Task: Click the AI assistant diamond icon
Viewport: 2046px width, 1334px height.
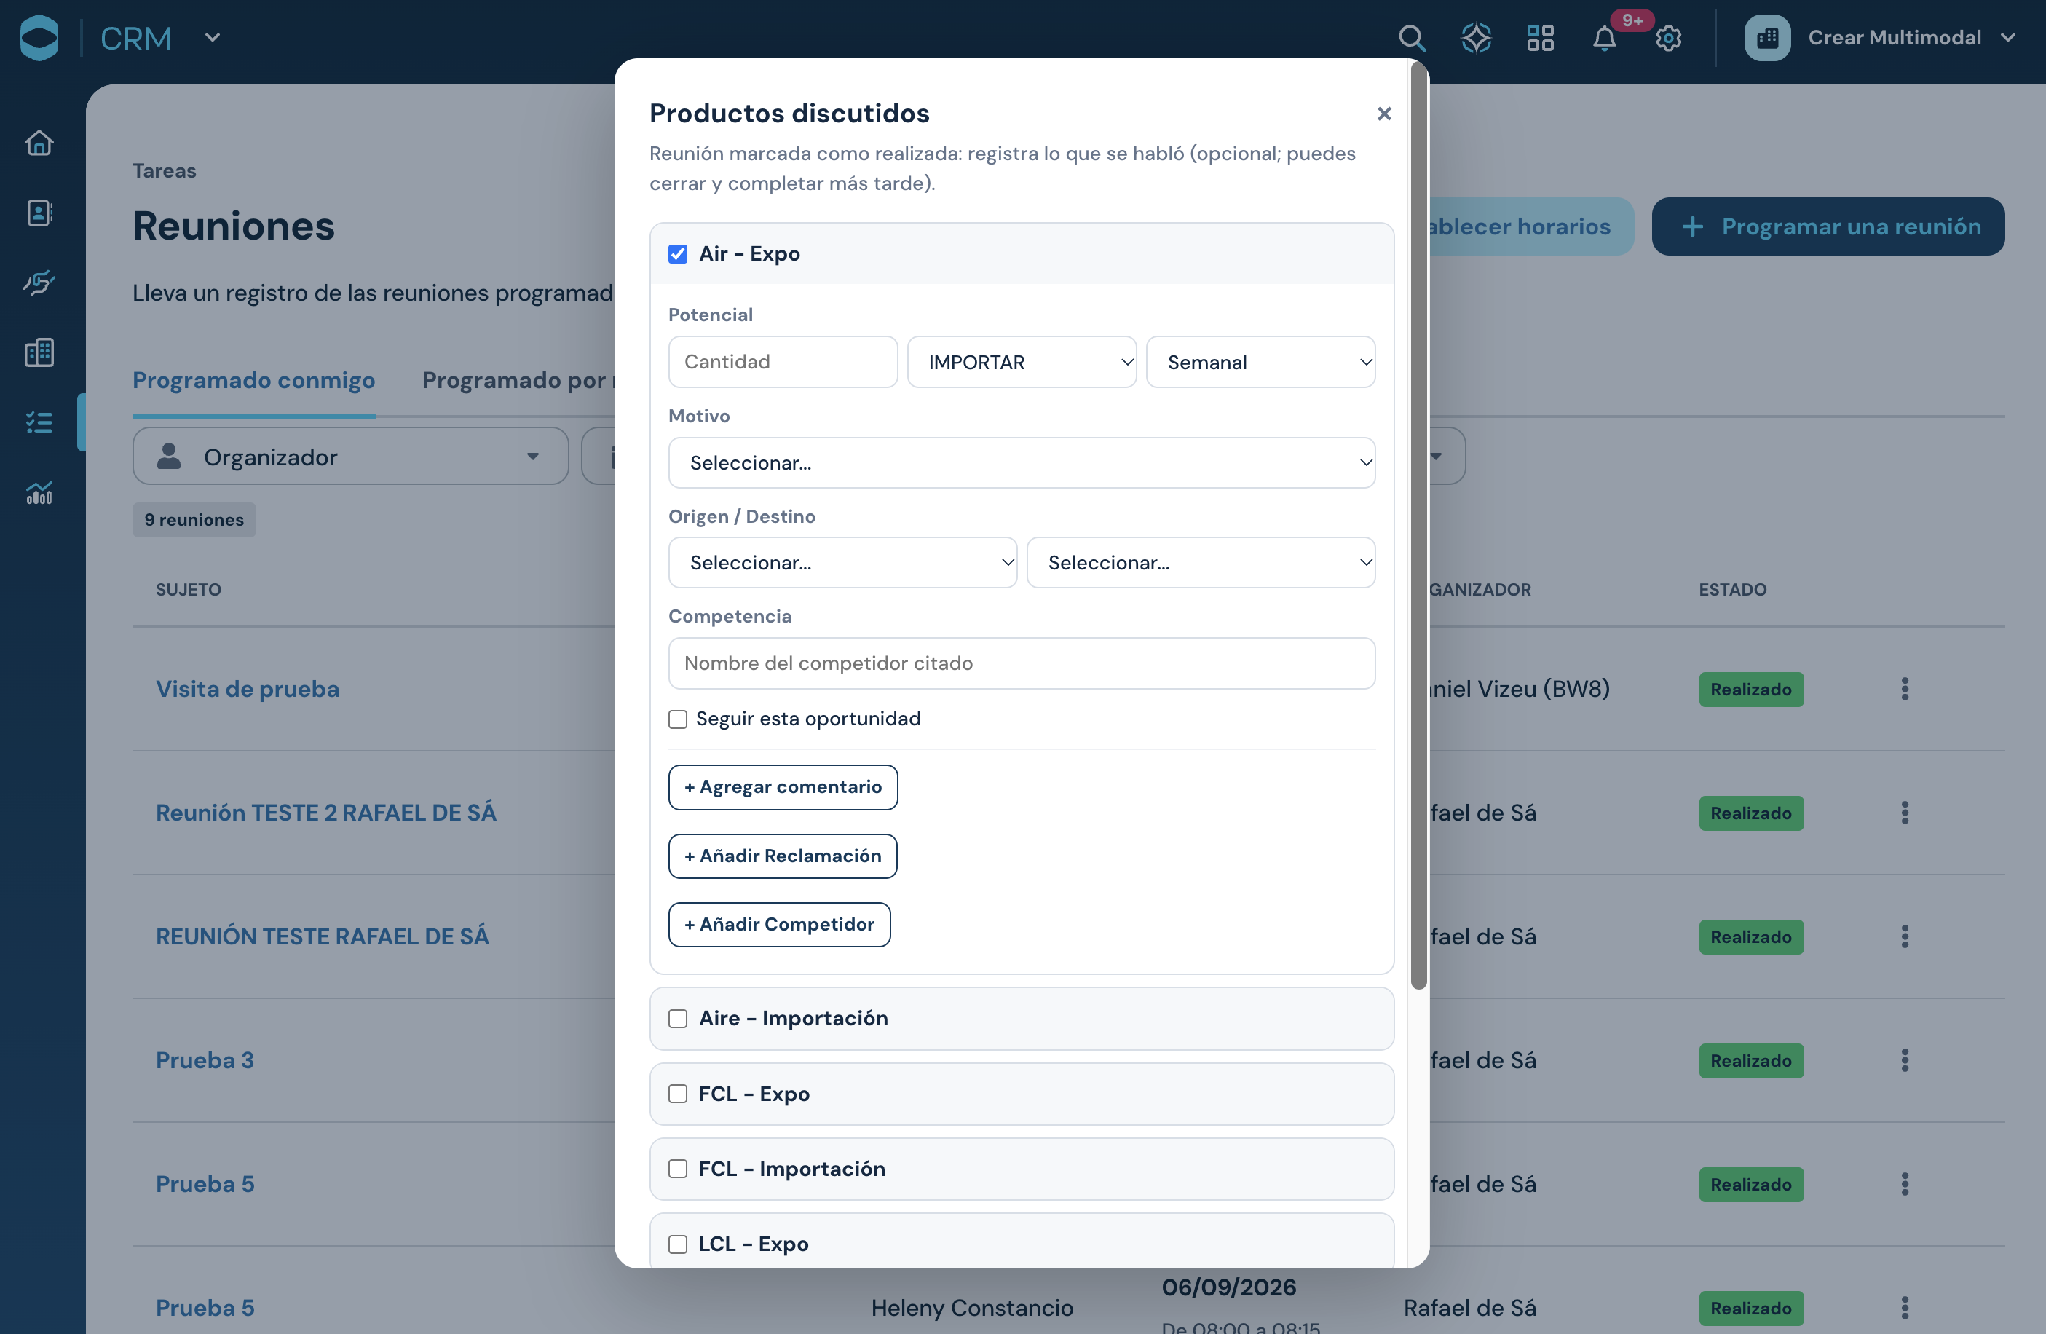Action: pos(1476,38)
